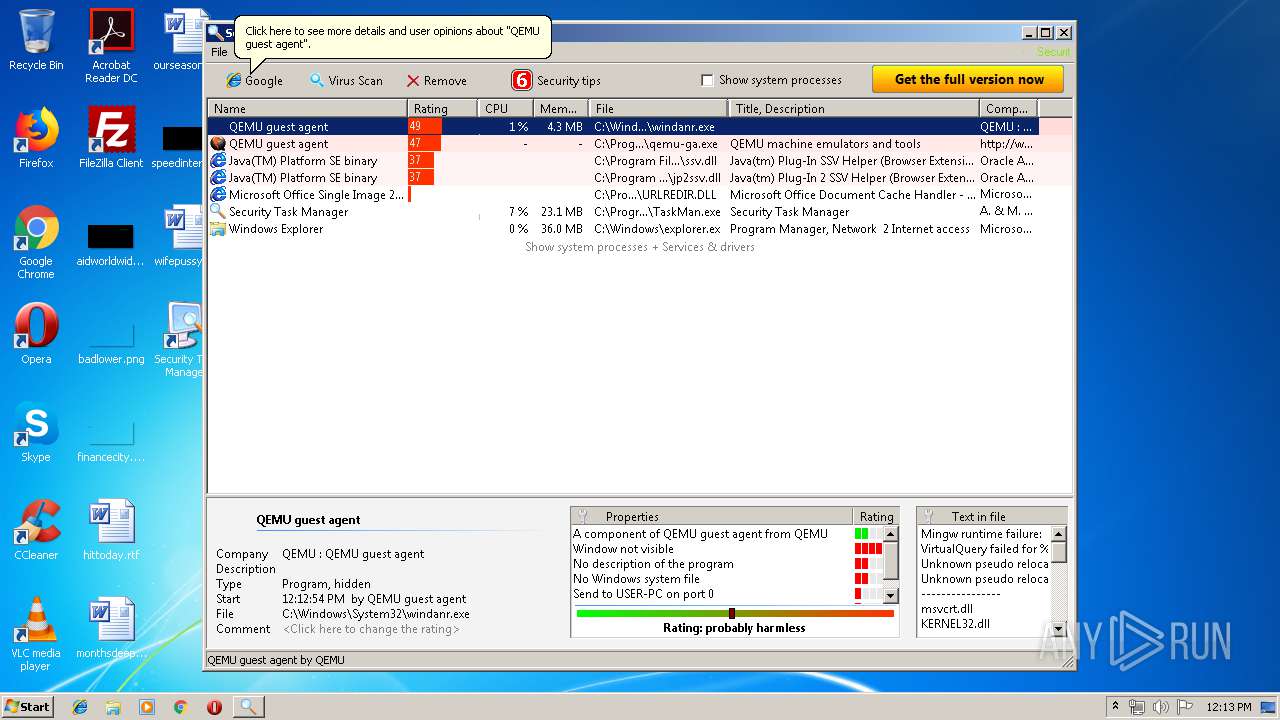The image size is (1280, 720).
Task: Run Virus Scan on selected process
Action: point(346,80)
